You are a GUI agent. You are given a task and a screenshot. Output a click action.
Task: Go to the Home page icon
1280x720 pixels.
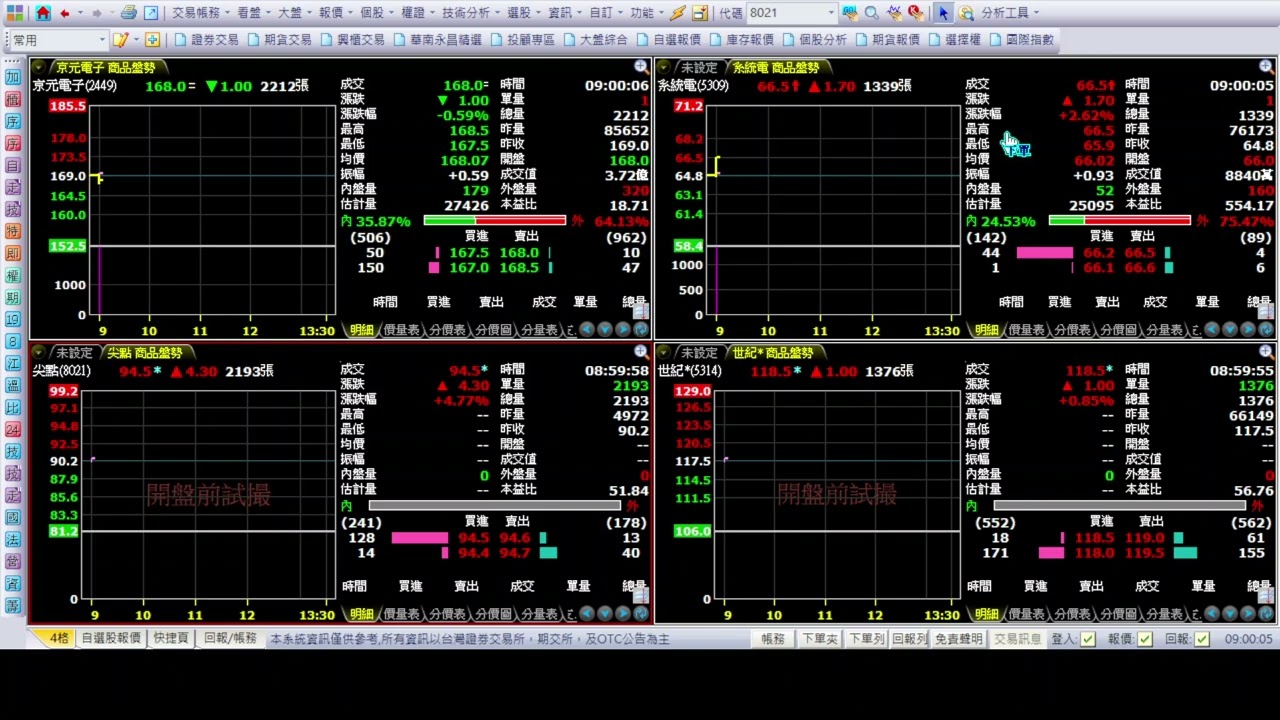[42, 13]
